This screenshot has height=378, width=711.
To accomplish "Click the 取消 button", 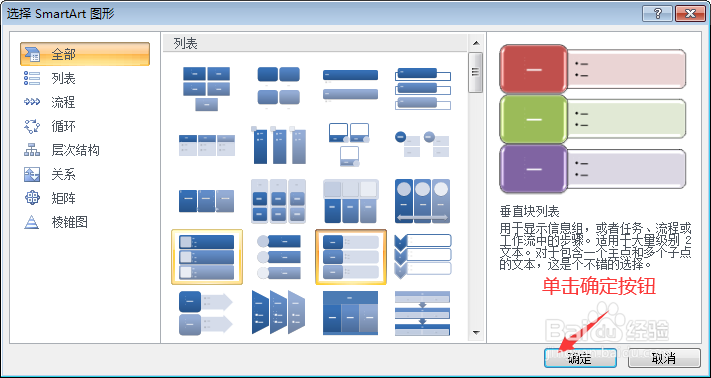I will [x=664, y=358].
